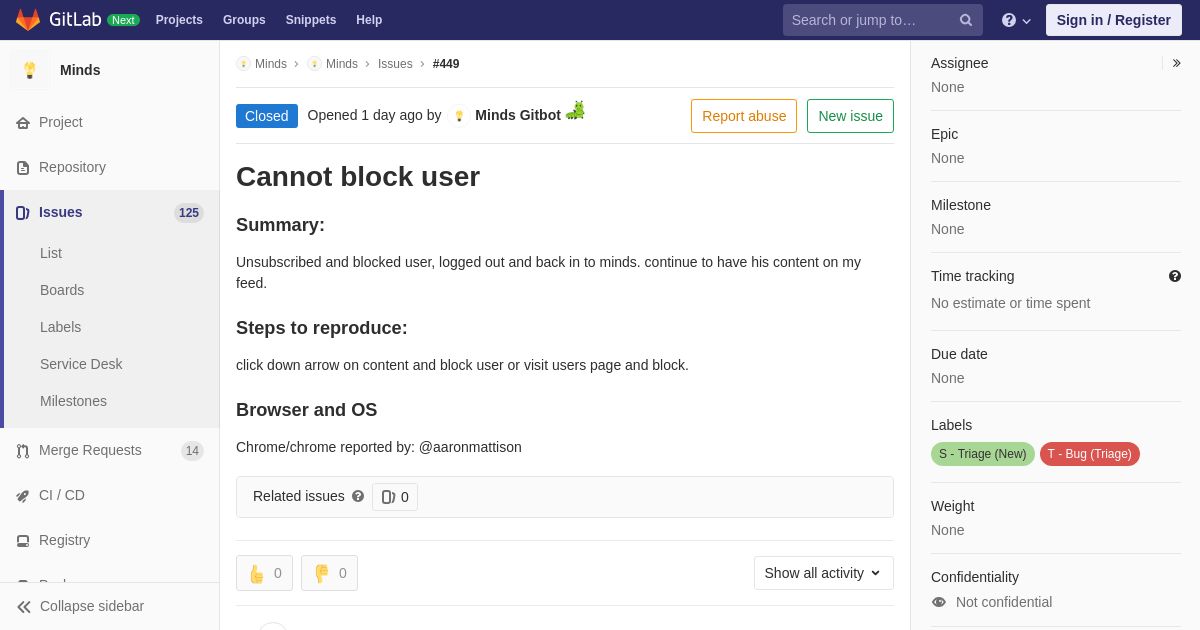Click Issues breadcrumb link

pos(395,64)
